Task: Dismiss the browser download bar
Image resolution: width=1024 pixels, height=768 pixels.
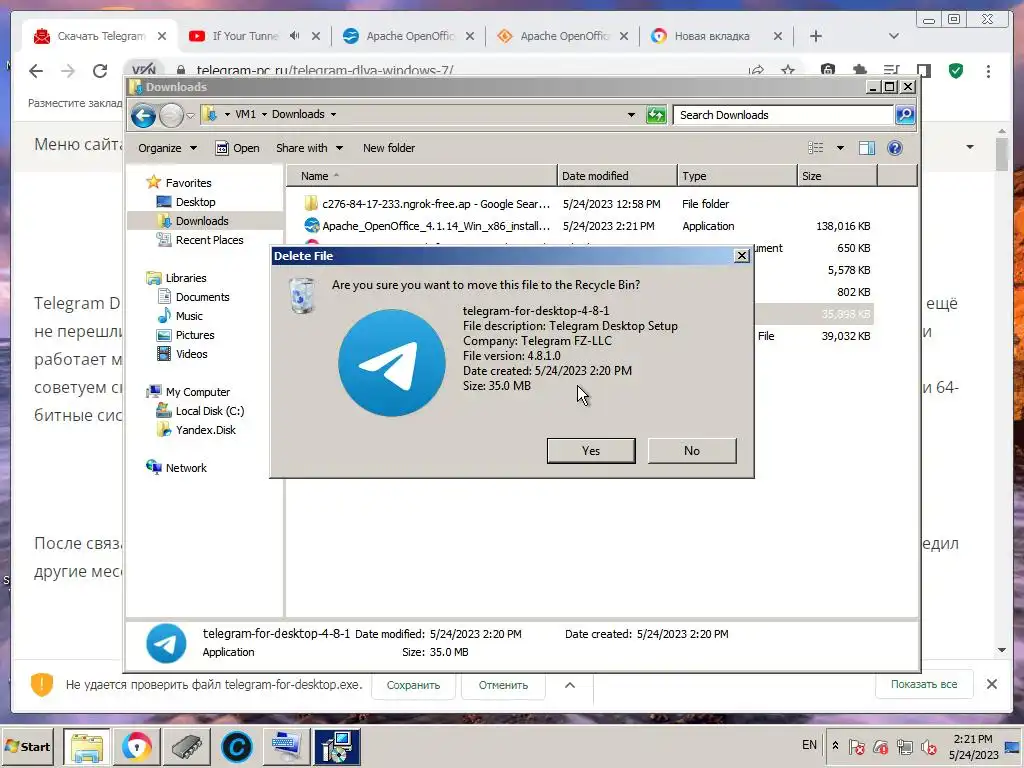Action: point(992,684)
